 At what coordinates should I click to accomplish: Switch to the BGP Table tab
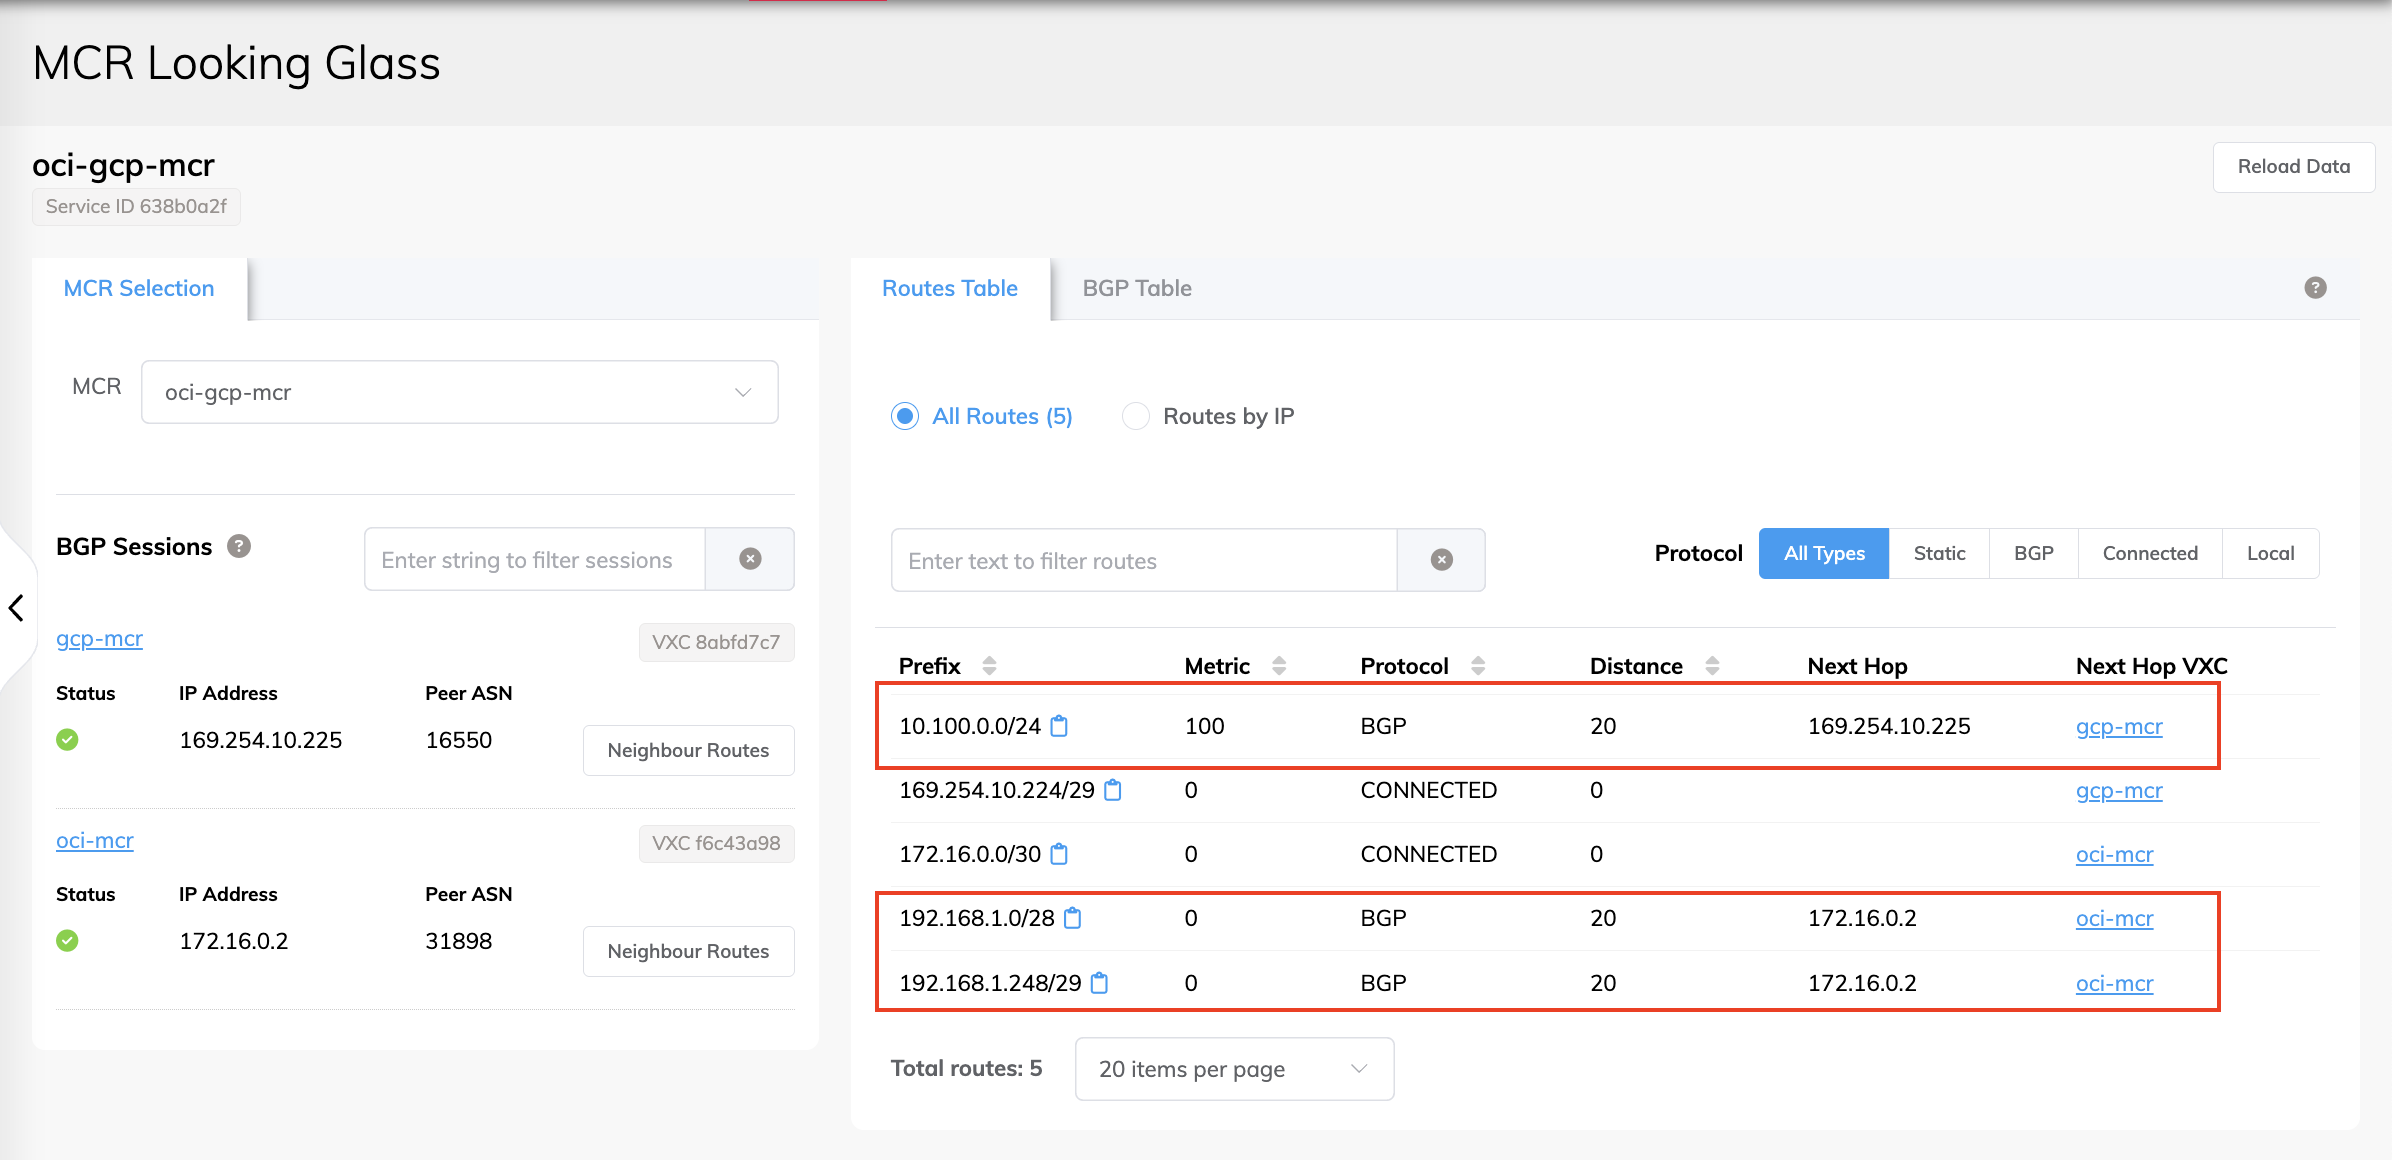(x=1136, y=288)
